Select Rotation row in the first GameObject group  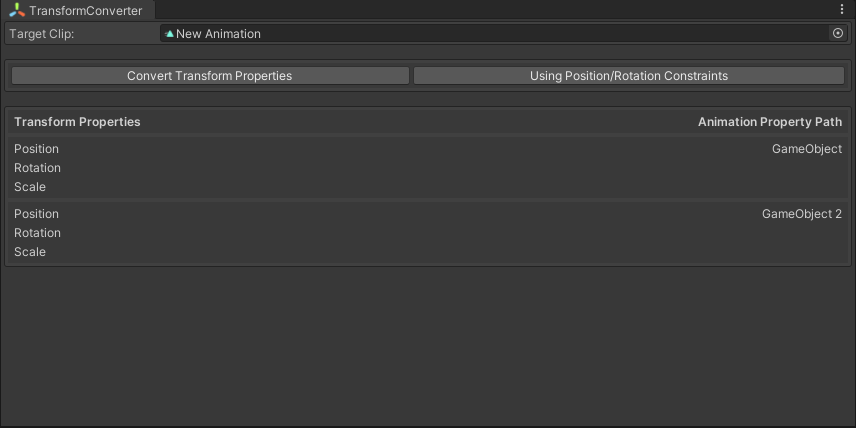tap(37, 168)
